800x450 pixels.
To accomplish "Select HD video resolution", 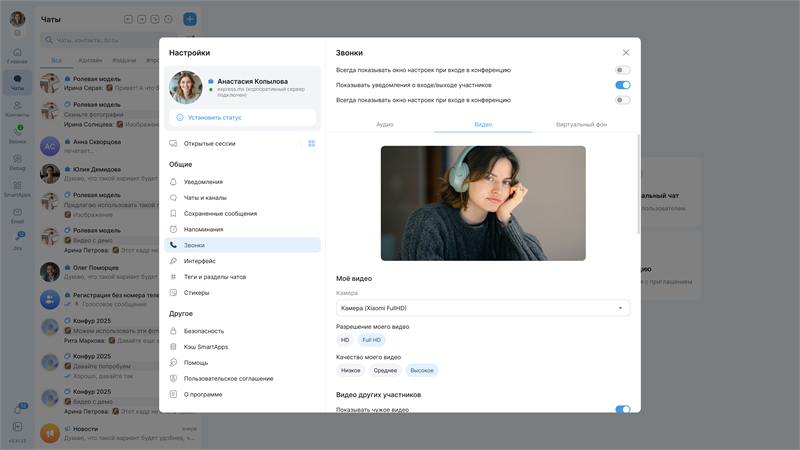I will 345,340.
